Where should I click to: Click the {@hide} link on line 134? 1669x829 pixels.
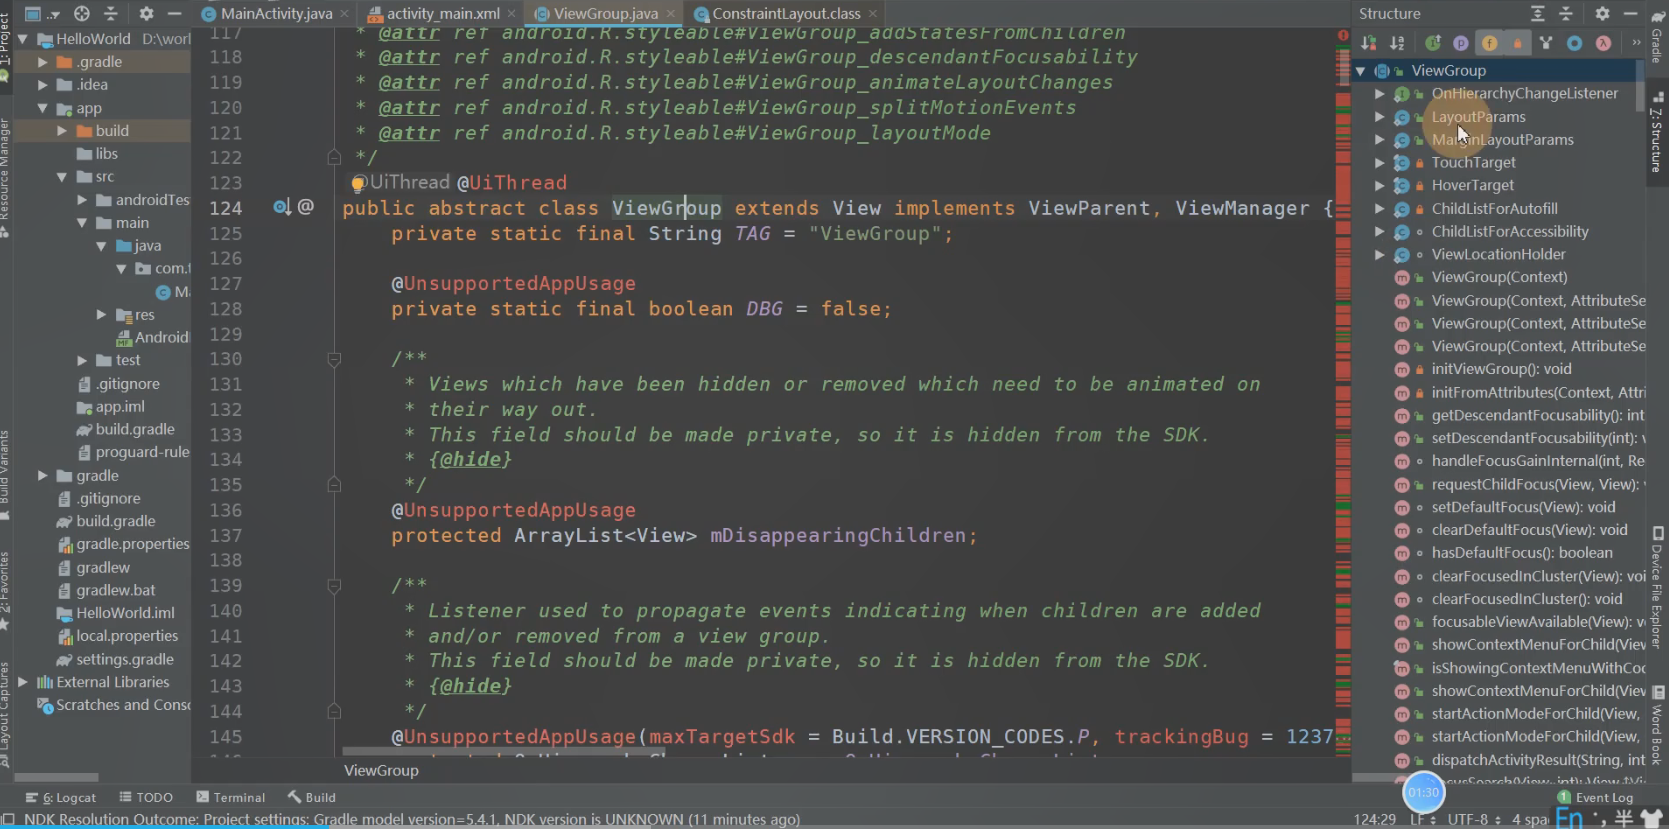tap(470, 459)
